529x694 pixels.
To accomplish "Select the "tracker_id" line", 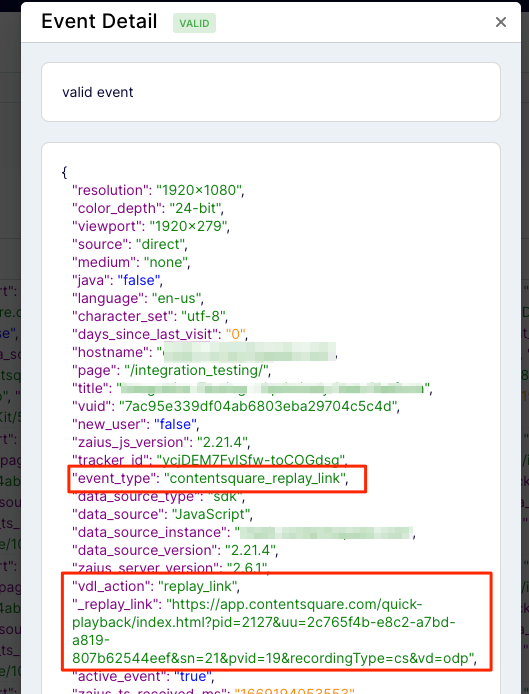I will pos(210,459).
